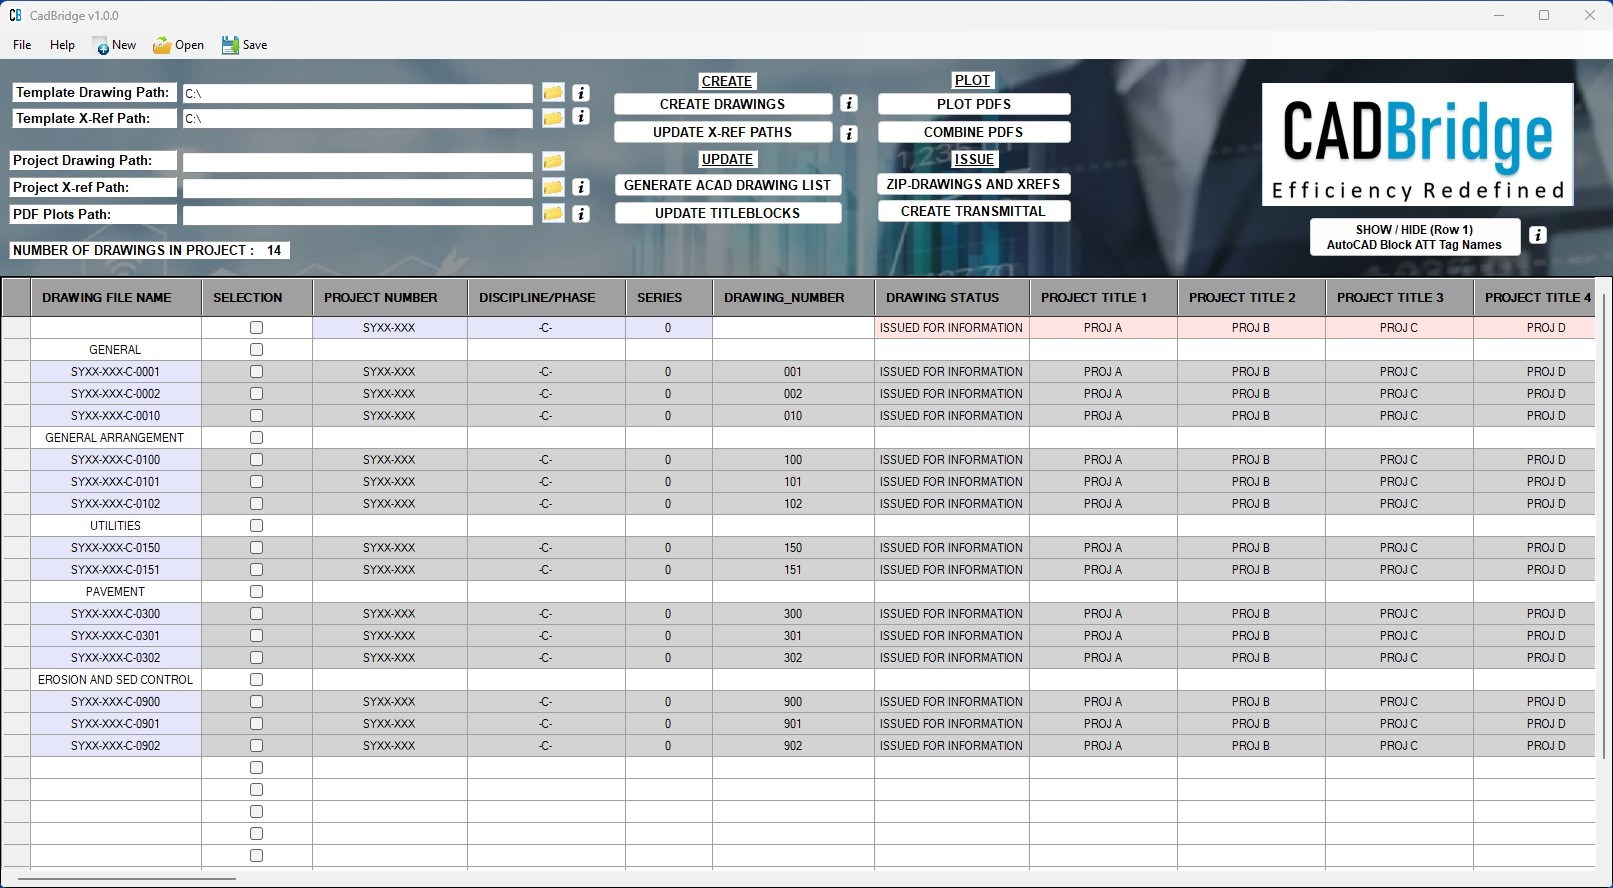Click drawing number cell 150
Image resolution: width=1613 pixels, height=888 pixels.
(793, 548)
